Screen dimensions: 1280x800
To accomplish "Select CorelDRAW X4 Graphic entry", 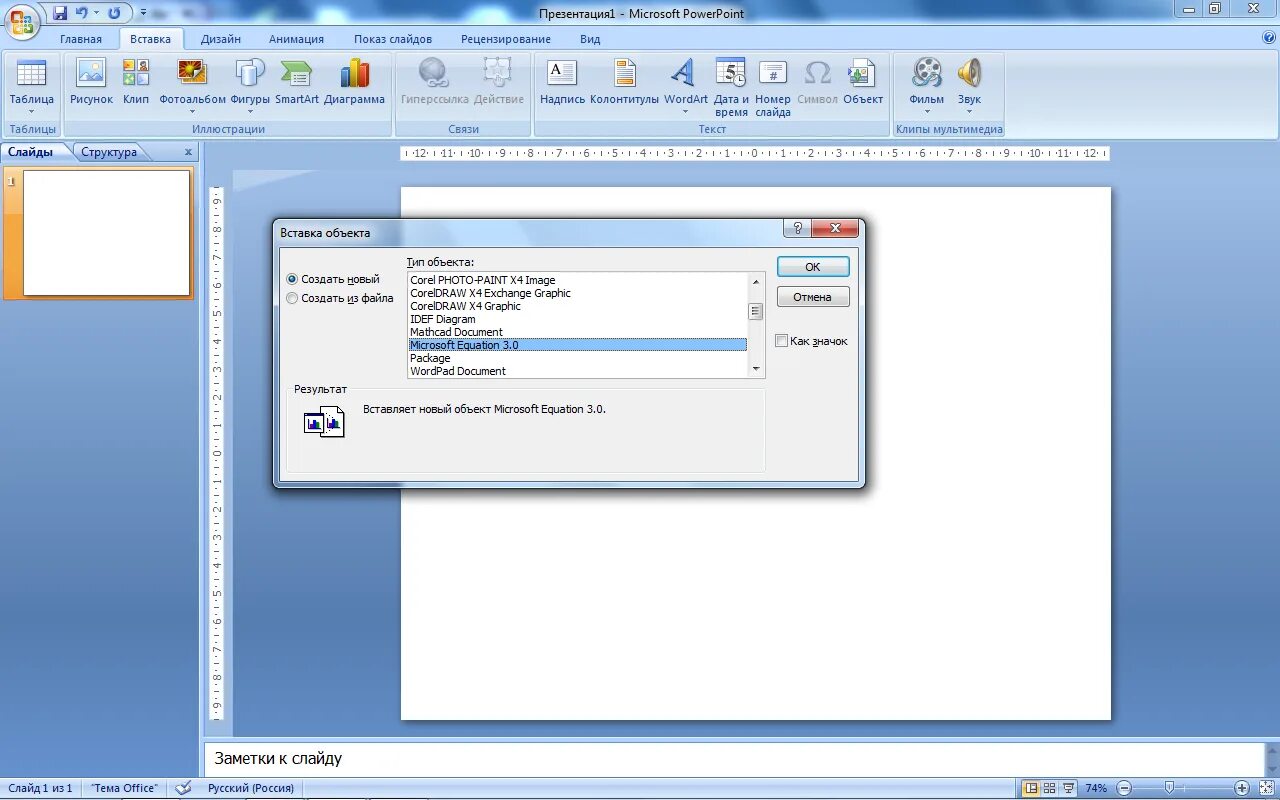I will tap(578, 306).
